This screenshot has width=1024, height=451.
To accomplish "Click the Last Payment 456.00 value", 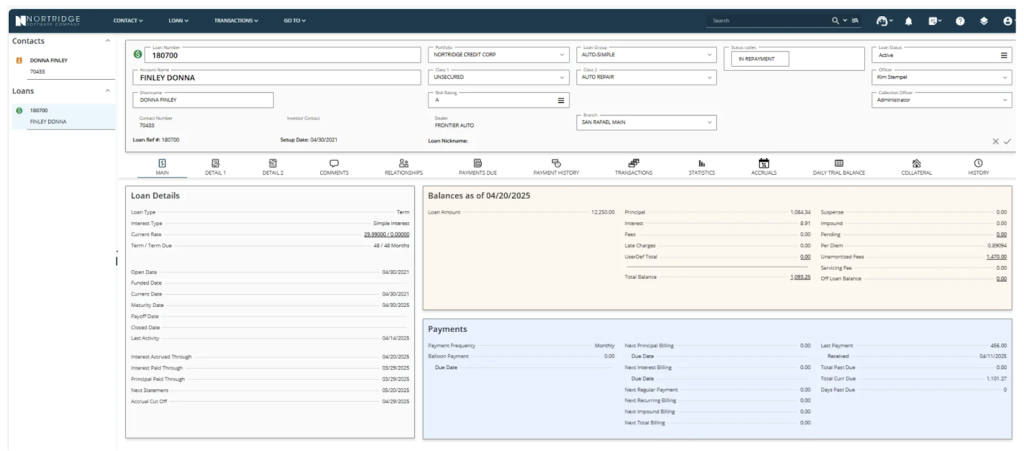I will click(999, 345).
